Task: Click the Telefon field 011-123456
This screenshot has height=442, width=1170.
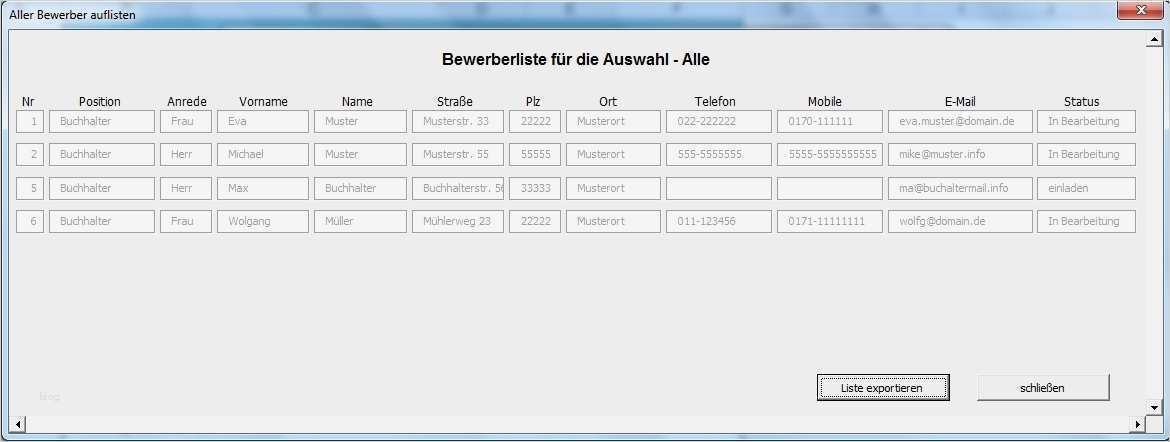Action: [x=719, y=221]
